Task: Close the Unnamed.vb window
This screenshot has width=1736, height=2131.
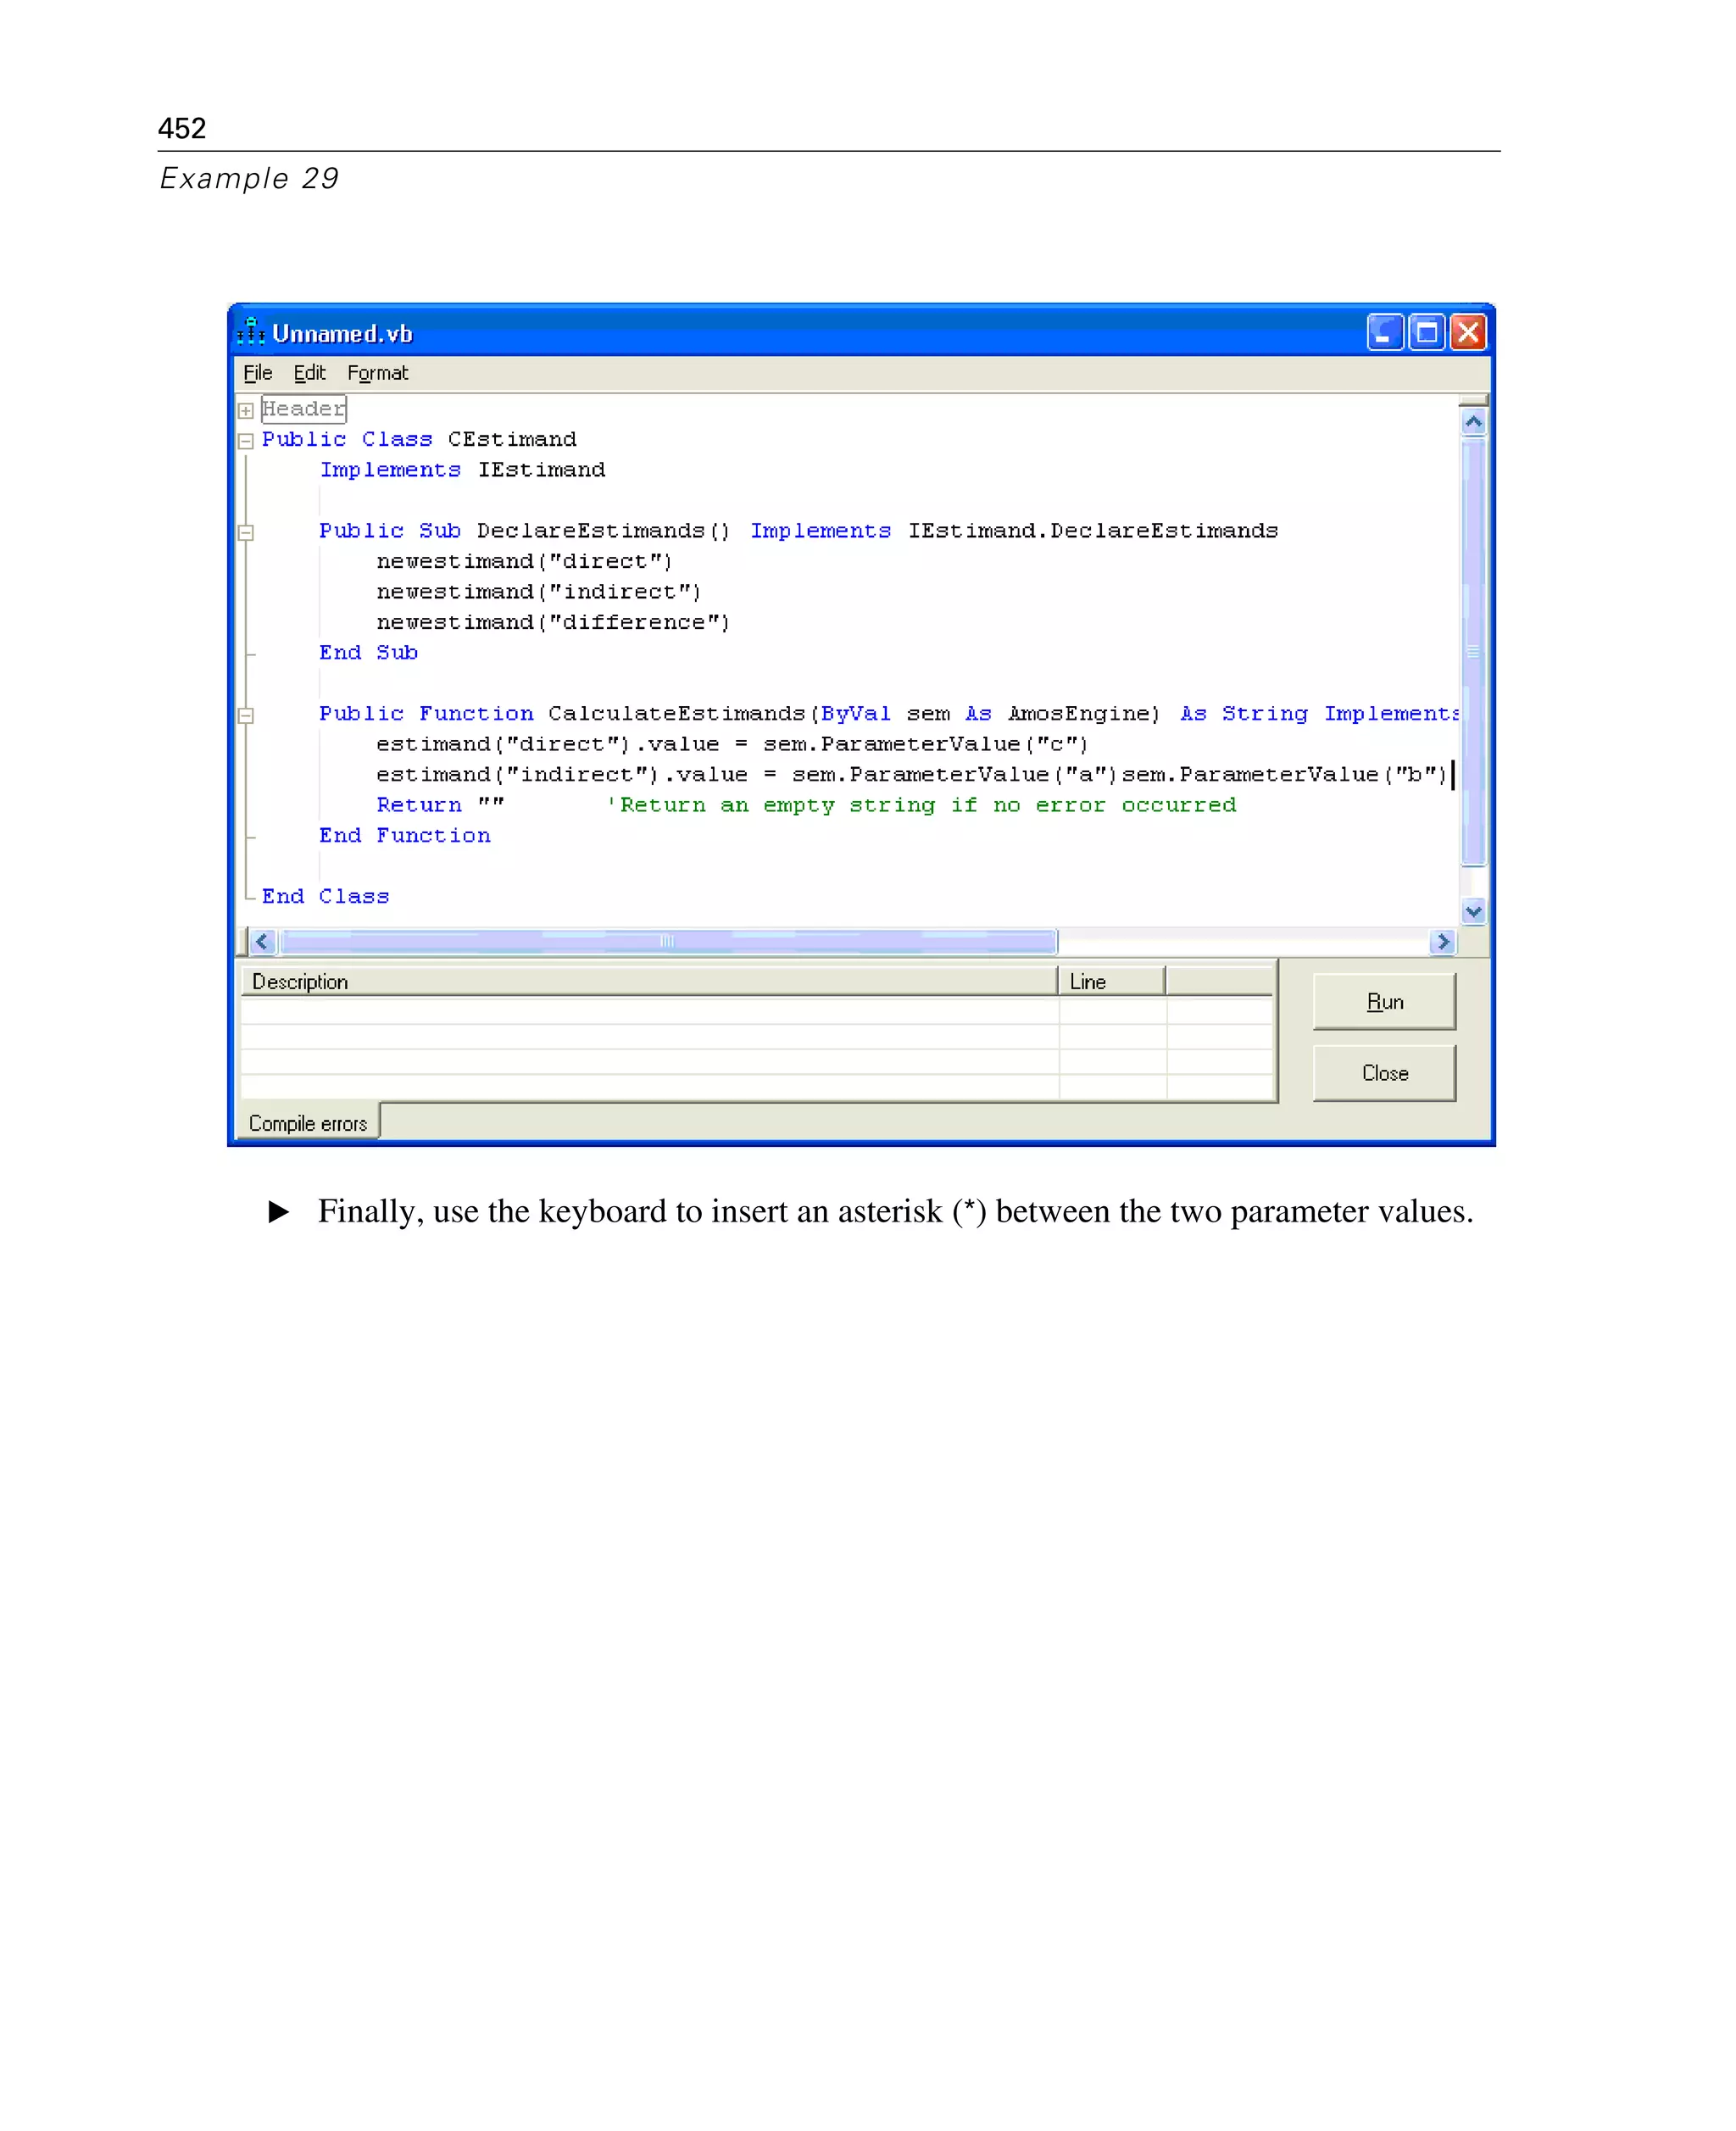Action: [1467, 331]
